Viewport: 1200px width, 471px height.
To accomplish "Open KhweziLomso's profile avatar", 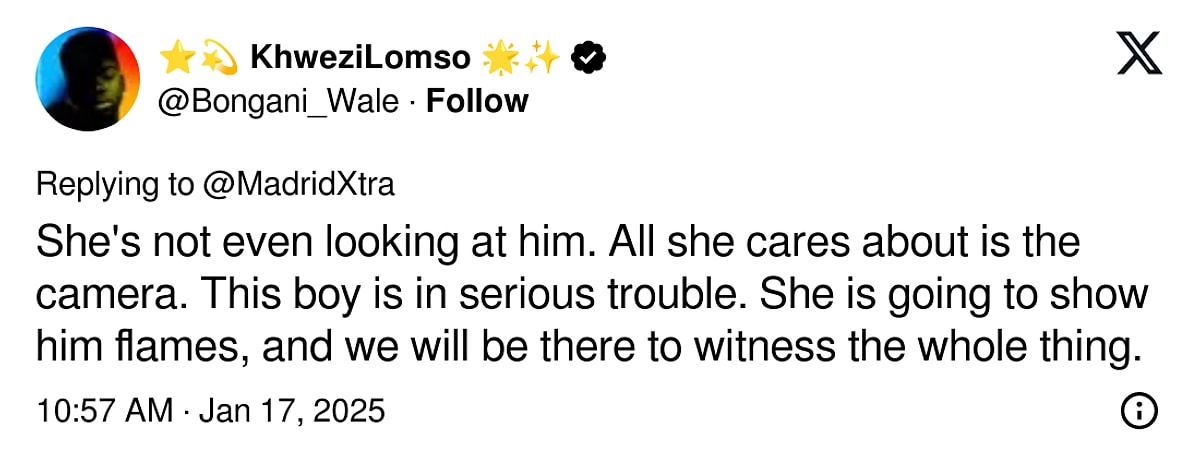I will [87, 79].
